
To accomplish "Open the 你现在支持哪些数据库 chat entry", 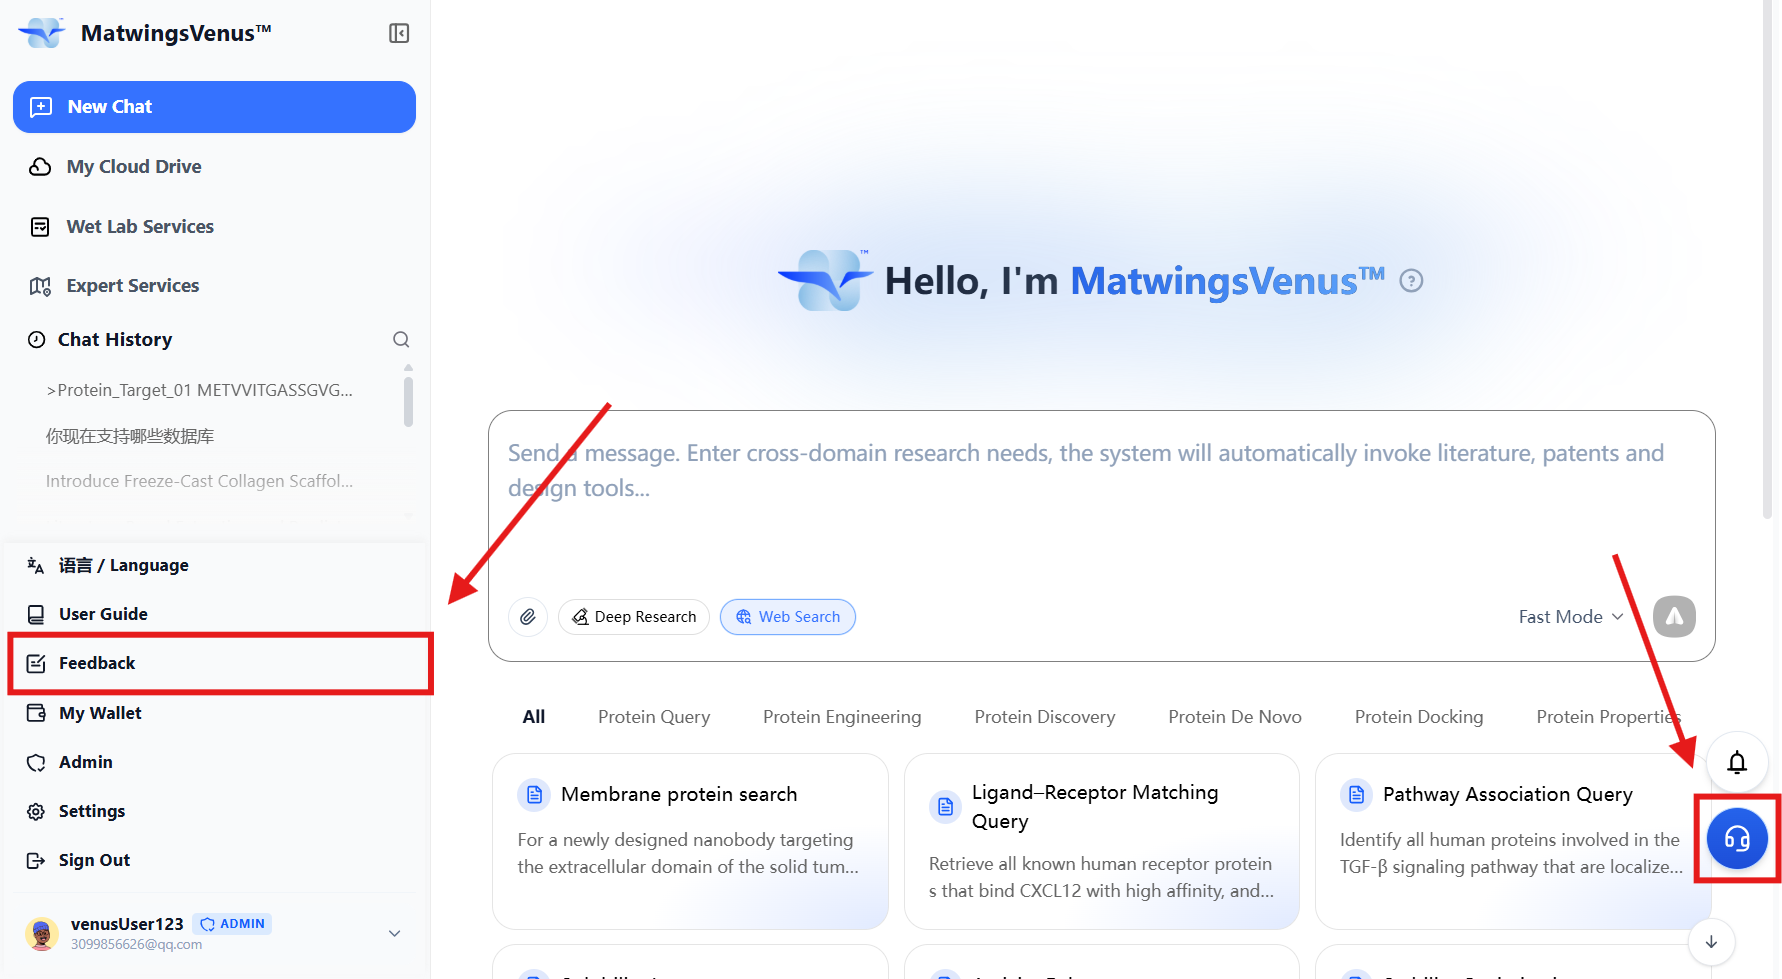I will click(x=130, y=436).
